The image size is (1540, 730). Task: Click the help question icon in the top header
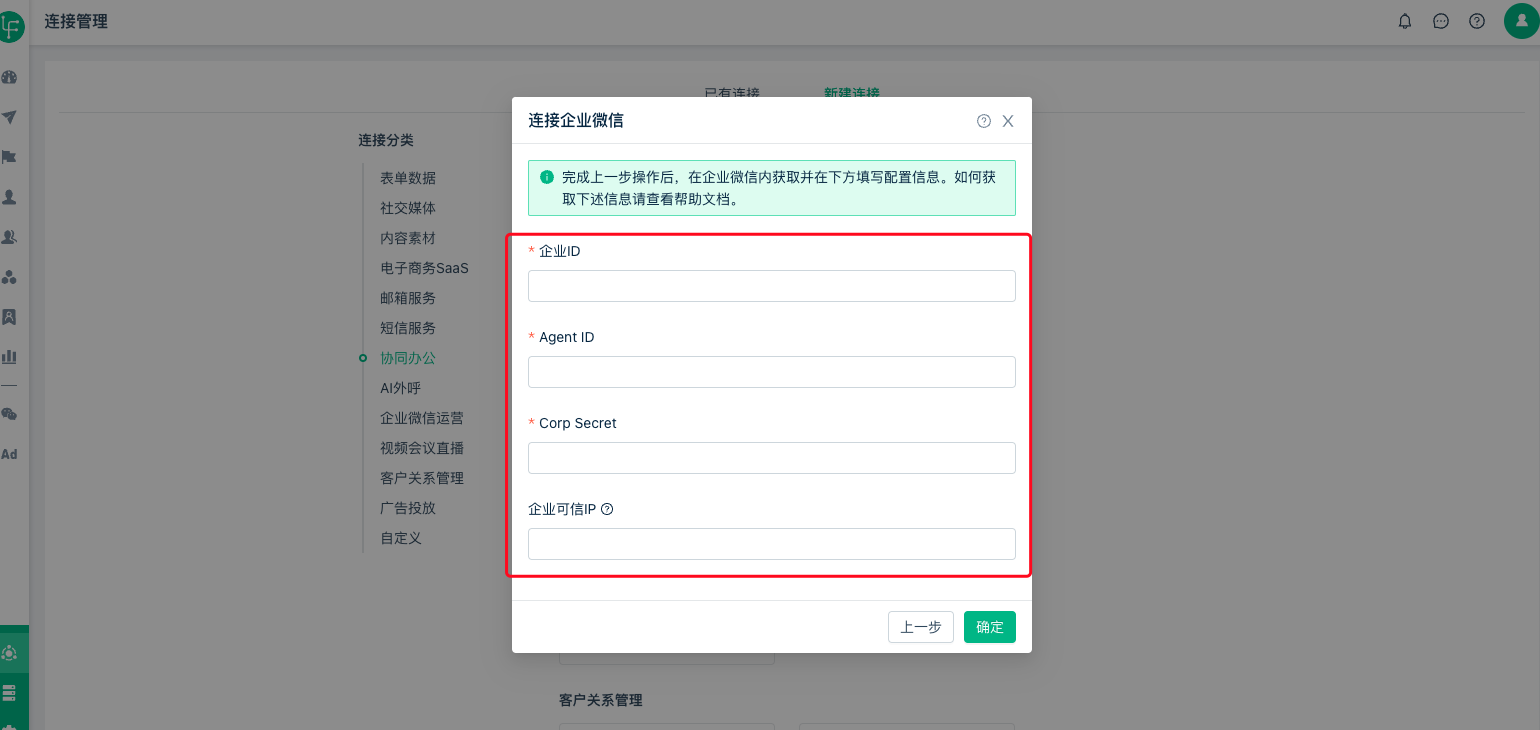[x=1477, y=21]
